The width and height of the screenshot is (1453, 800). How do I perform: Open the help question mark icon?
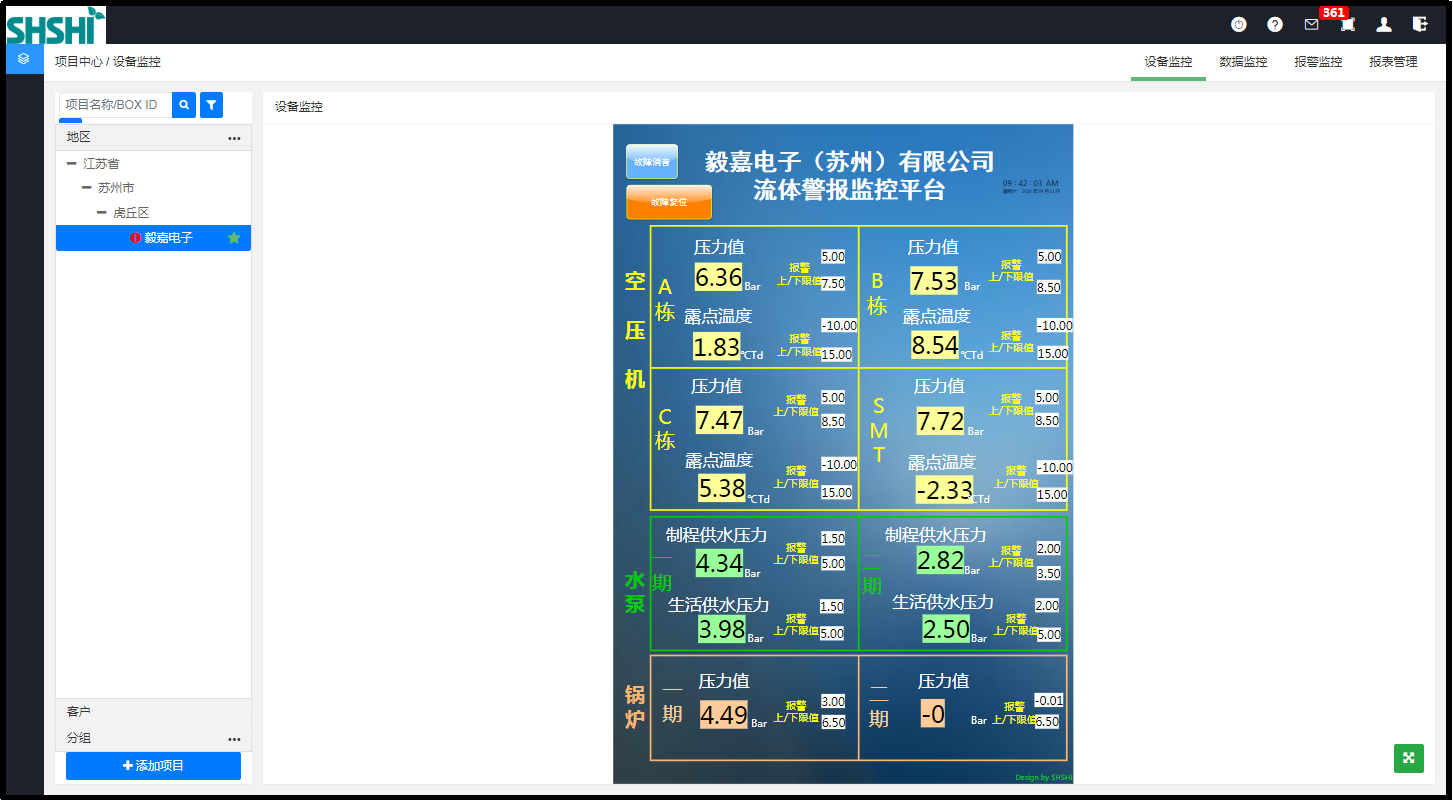1275,24
